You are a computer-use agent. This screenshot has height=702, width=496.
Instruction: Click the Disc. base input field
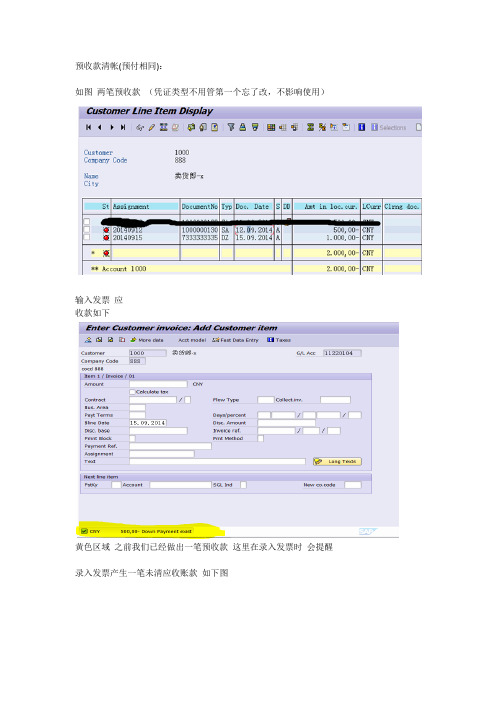coord(158,431)
